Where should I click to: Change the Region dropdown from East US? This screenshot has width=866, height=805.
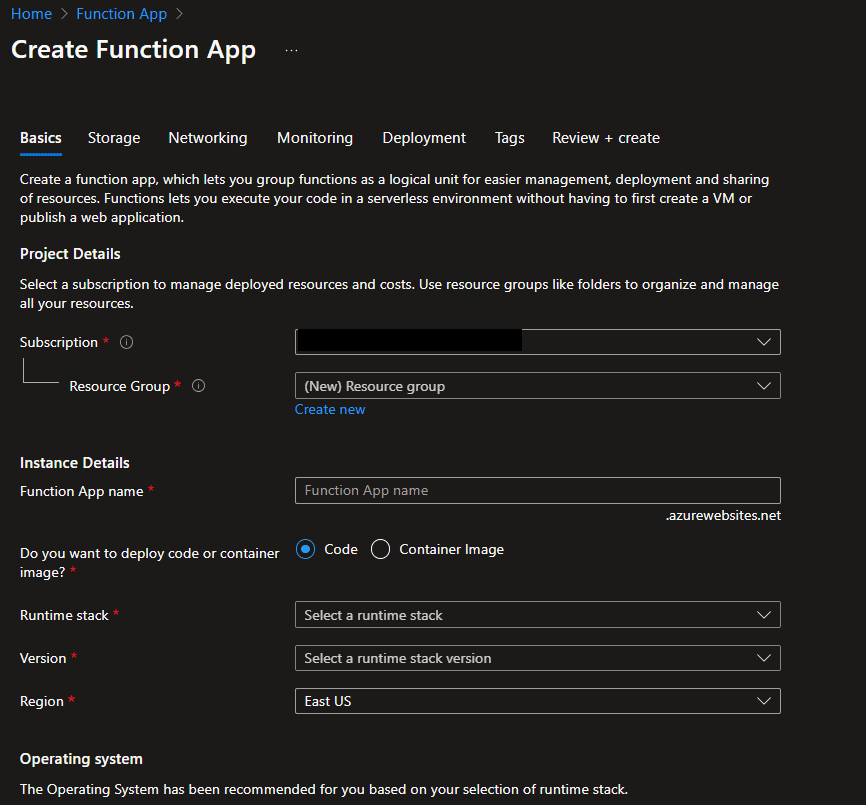click(537, 701)
